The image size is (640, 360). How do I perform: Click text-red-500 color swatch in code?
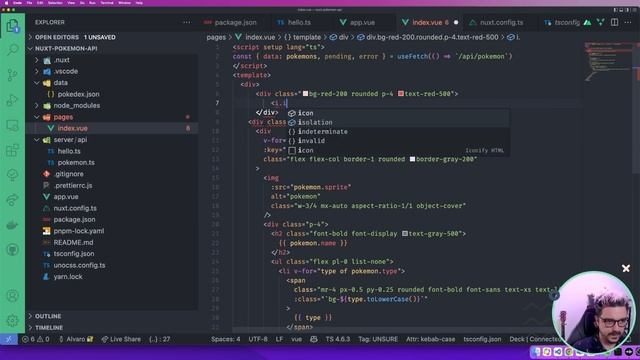(x=400, y=94)
